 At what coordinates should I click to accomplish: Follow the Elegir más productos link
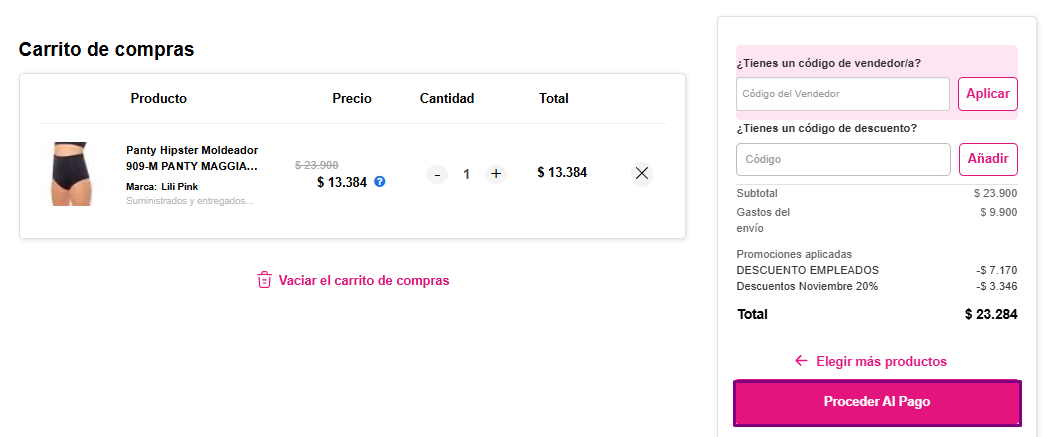coord(881,361)
